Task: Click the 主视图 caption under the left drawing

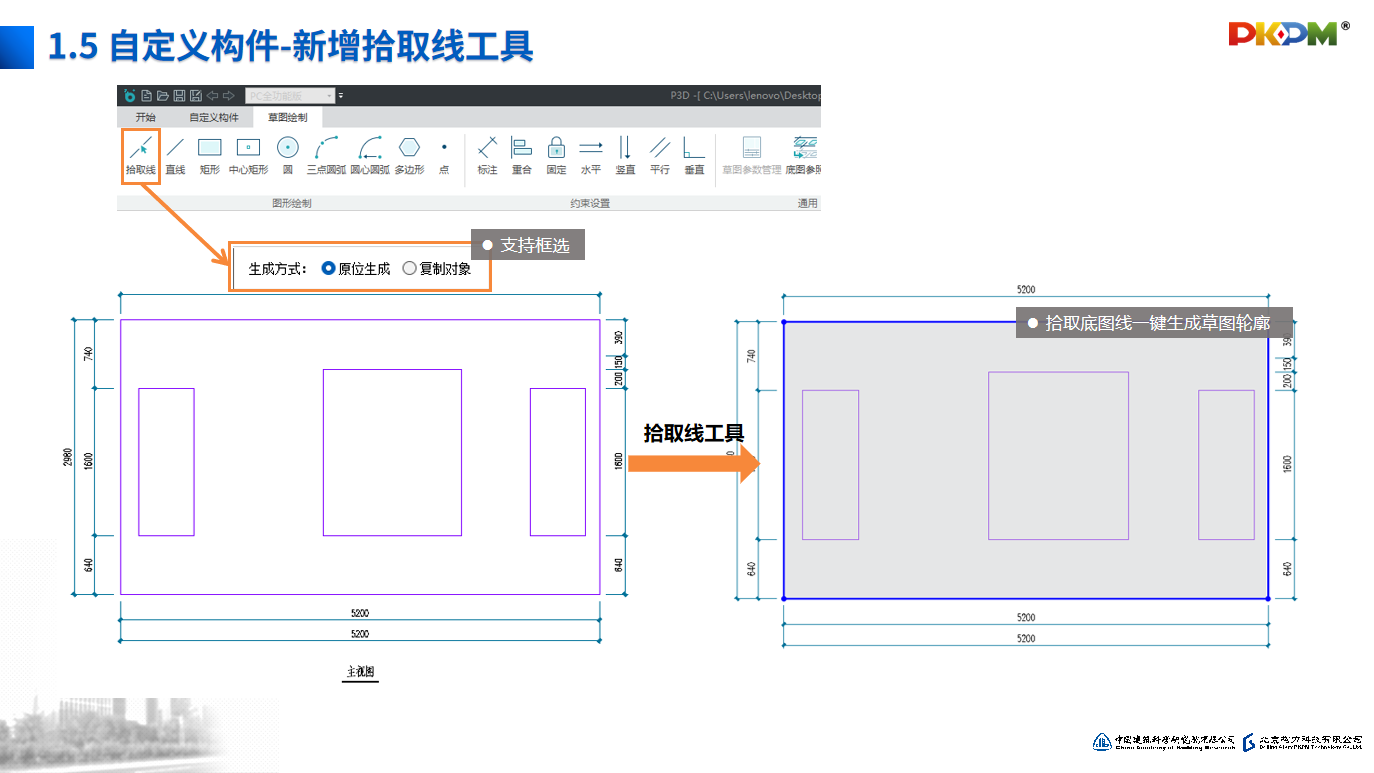Action: (360, 672)
